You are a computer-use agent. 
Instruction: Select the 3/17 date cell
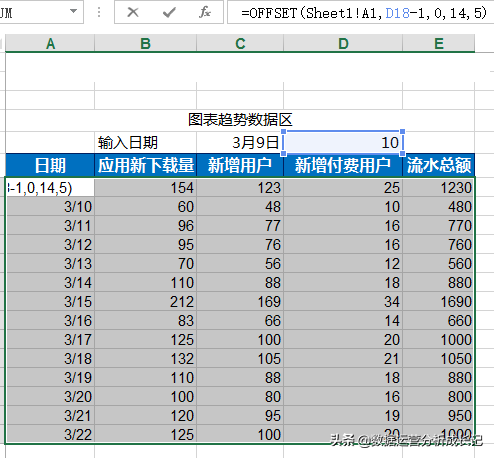click(x=50, y=340)
